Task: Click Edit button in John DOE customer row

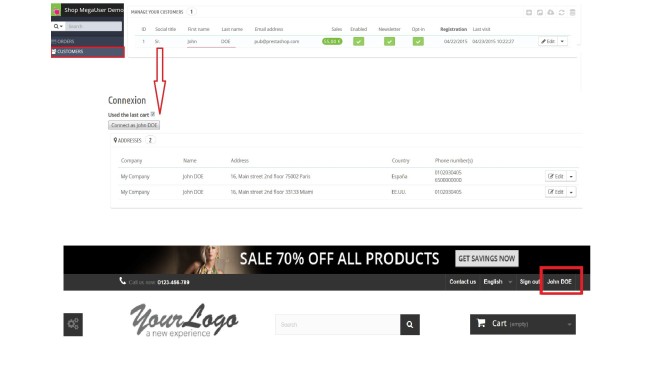Action: point(548,41)
